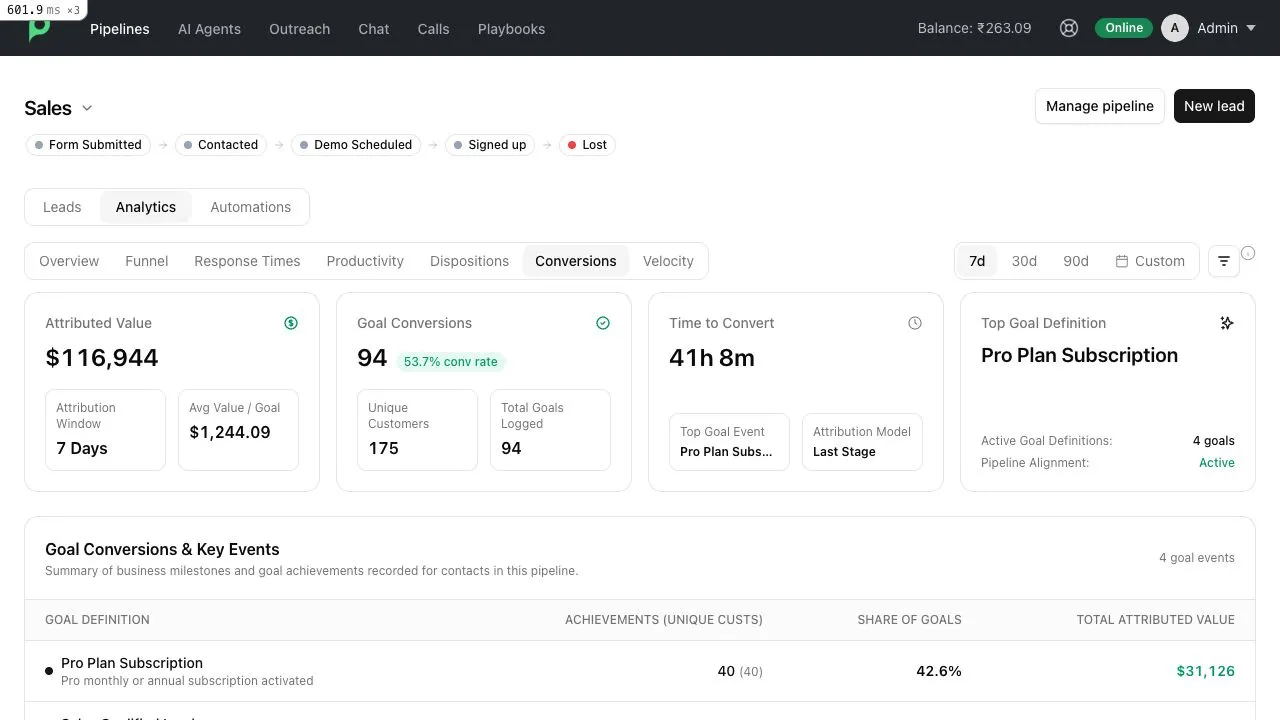Screen dimensions: 1280x720
Task: Select the Contacted stage chip
Action: point(221,145)
